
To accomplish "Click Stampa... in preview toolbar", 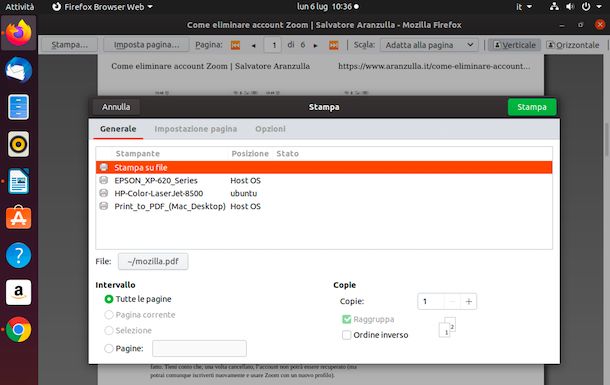I will (70, 45).
